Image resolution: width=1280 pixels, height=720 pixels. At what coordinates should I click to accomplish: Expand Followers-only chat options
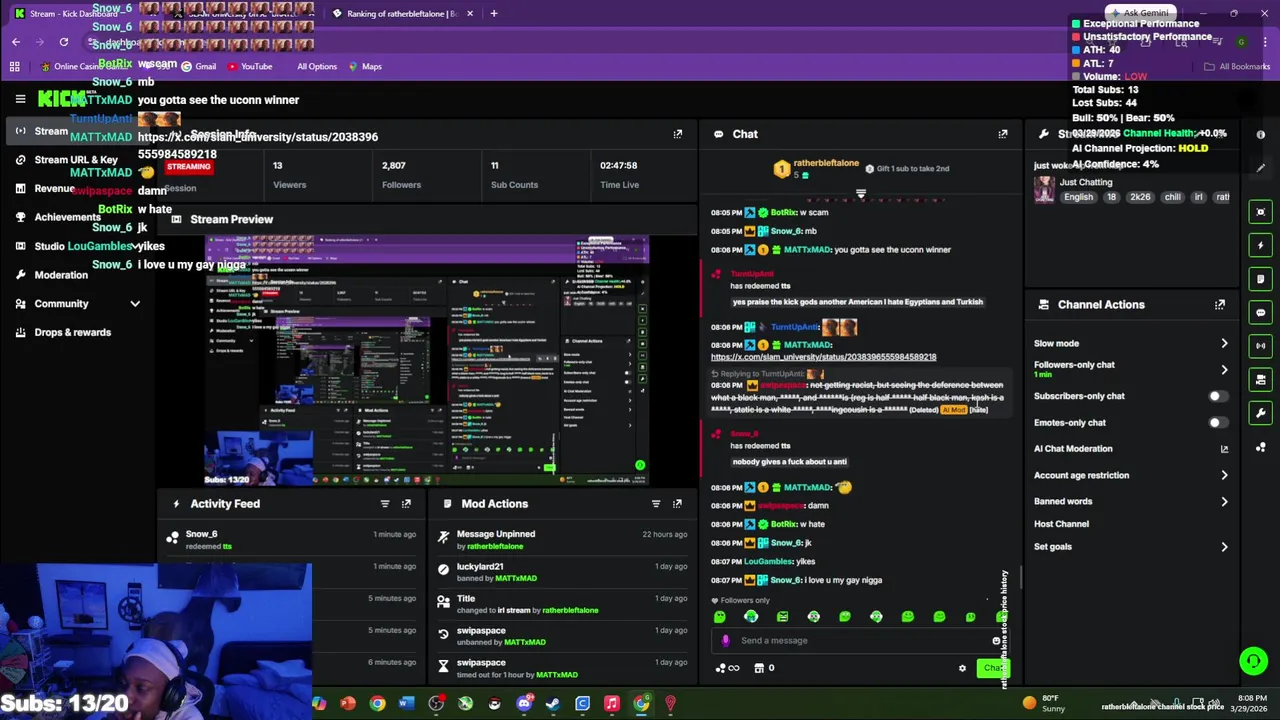tap(1224, 370)
